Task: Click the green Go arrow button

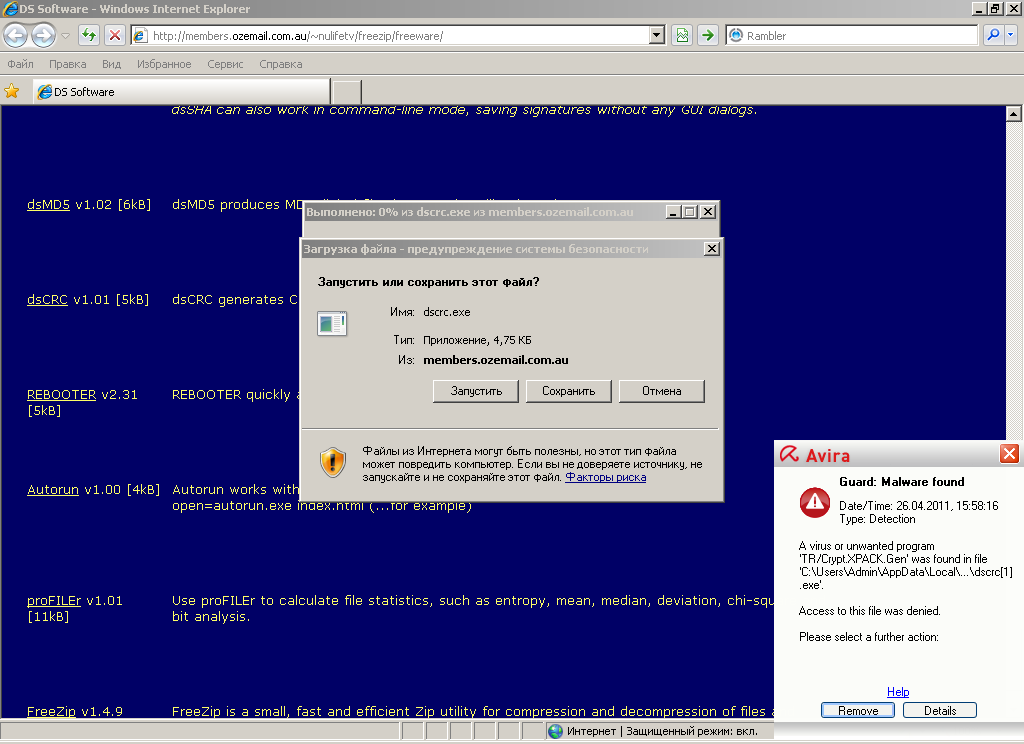Action: [x=708, y=35]
